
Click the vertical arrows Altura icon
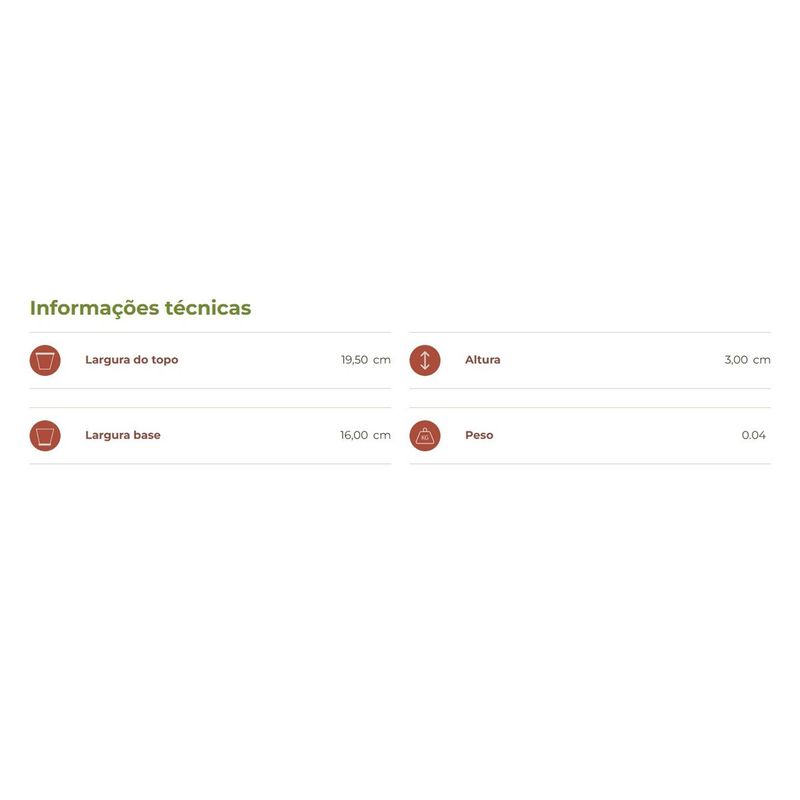point(425,360)
